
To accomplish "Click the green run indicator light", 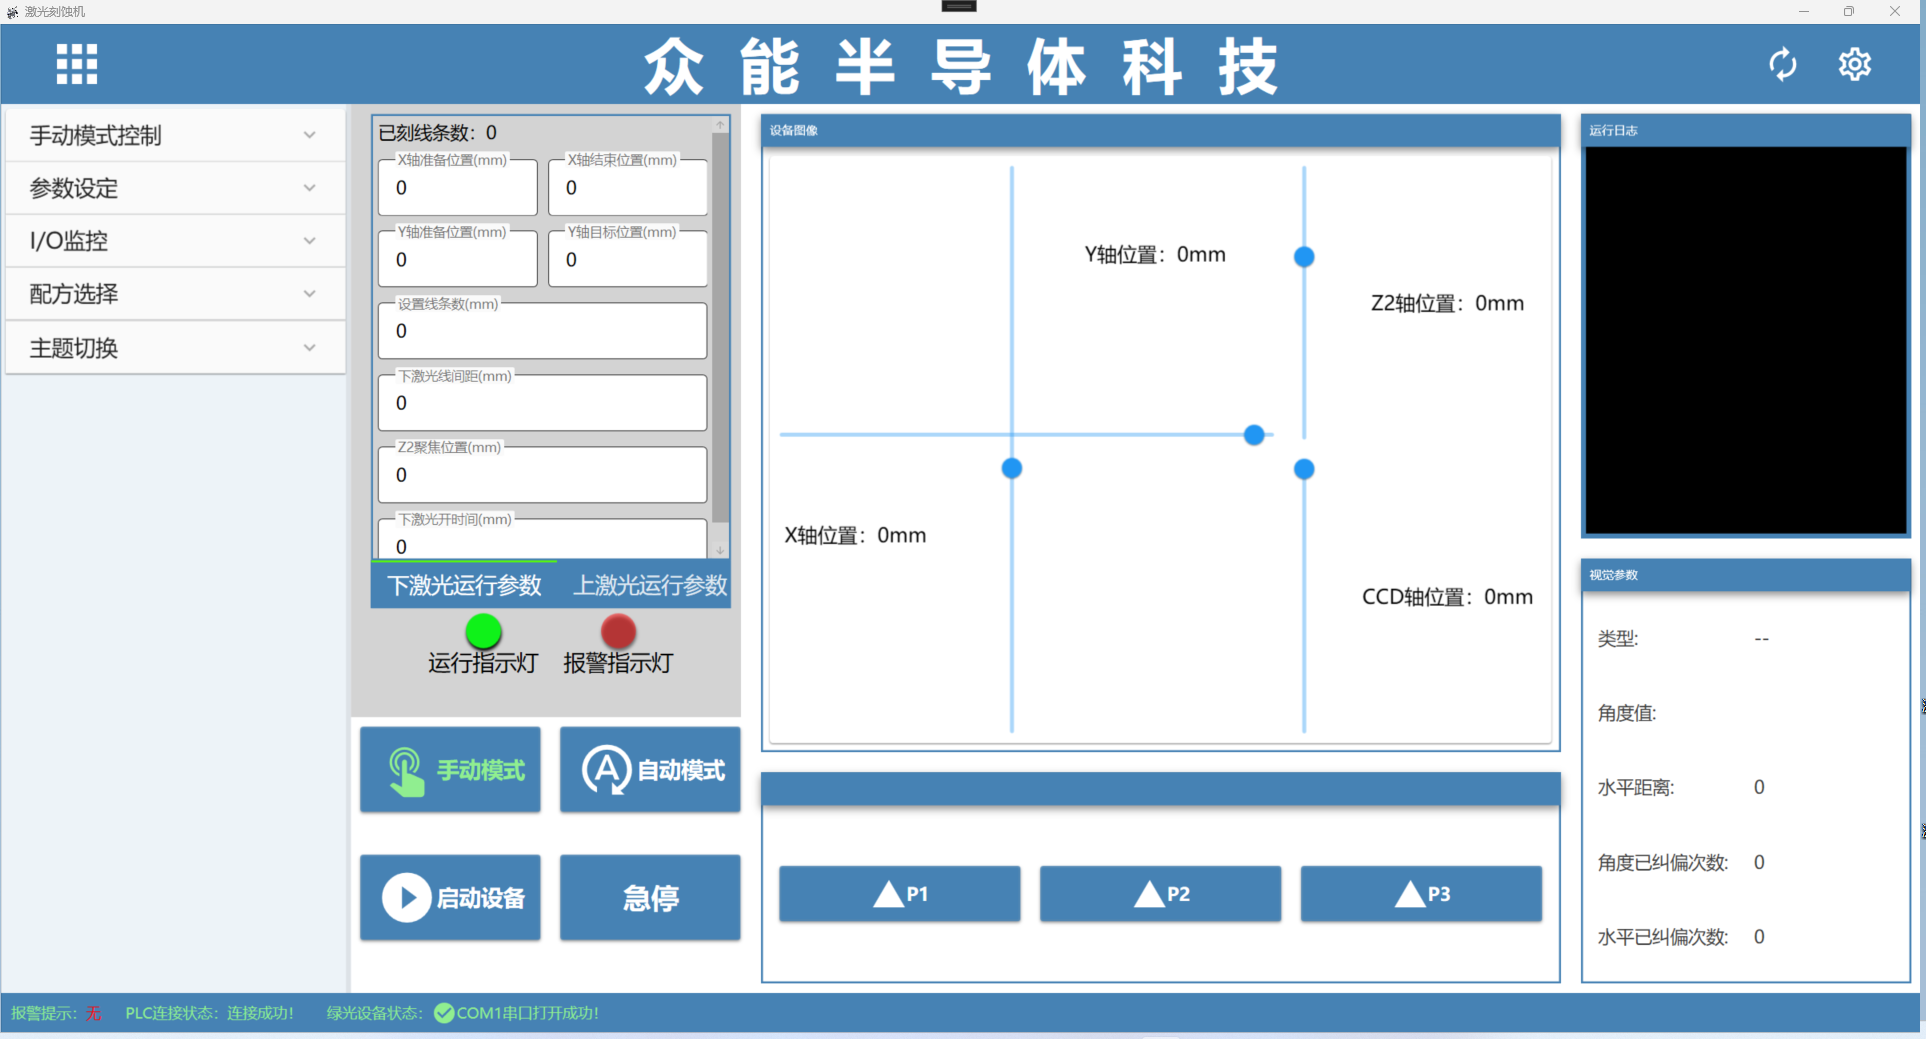I will (x=483, y=631).
